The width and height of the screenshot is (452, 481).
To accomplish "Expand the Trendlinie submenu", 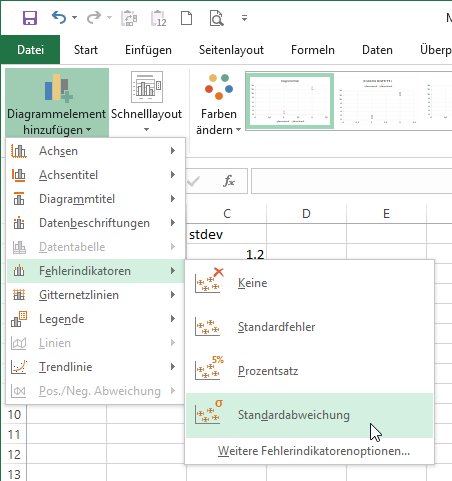I will point(95,367).
